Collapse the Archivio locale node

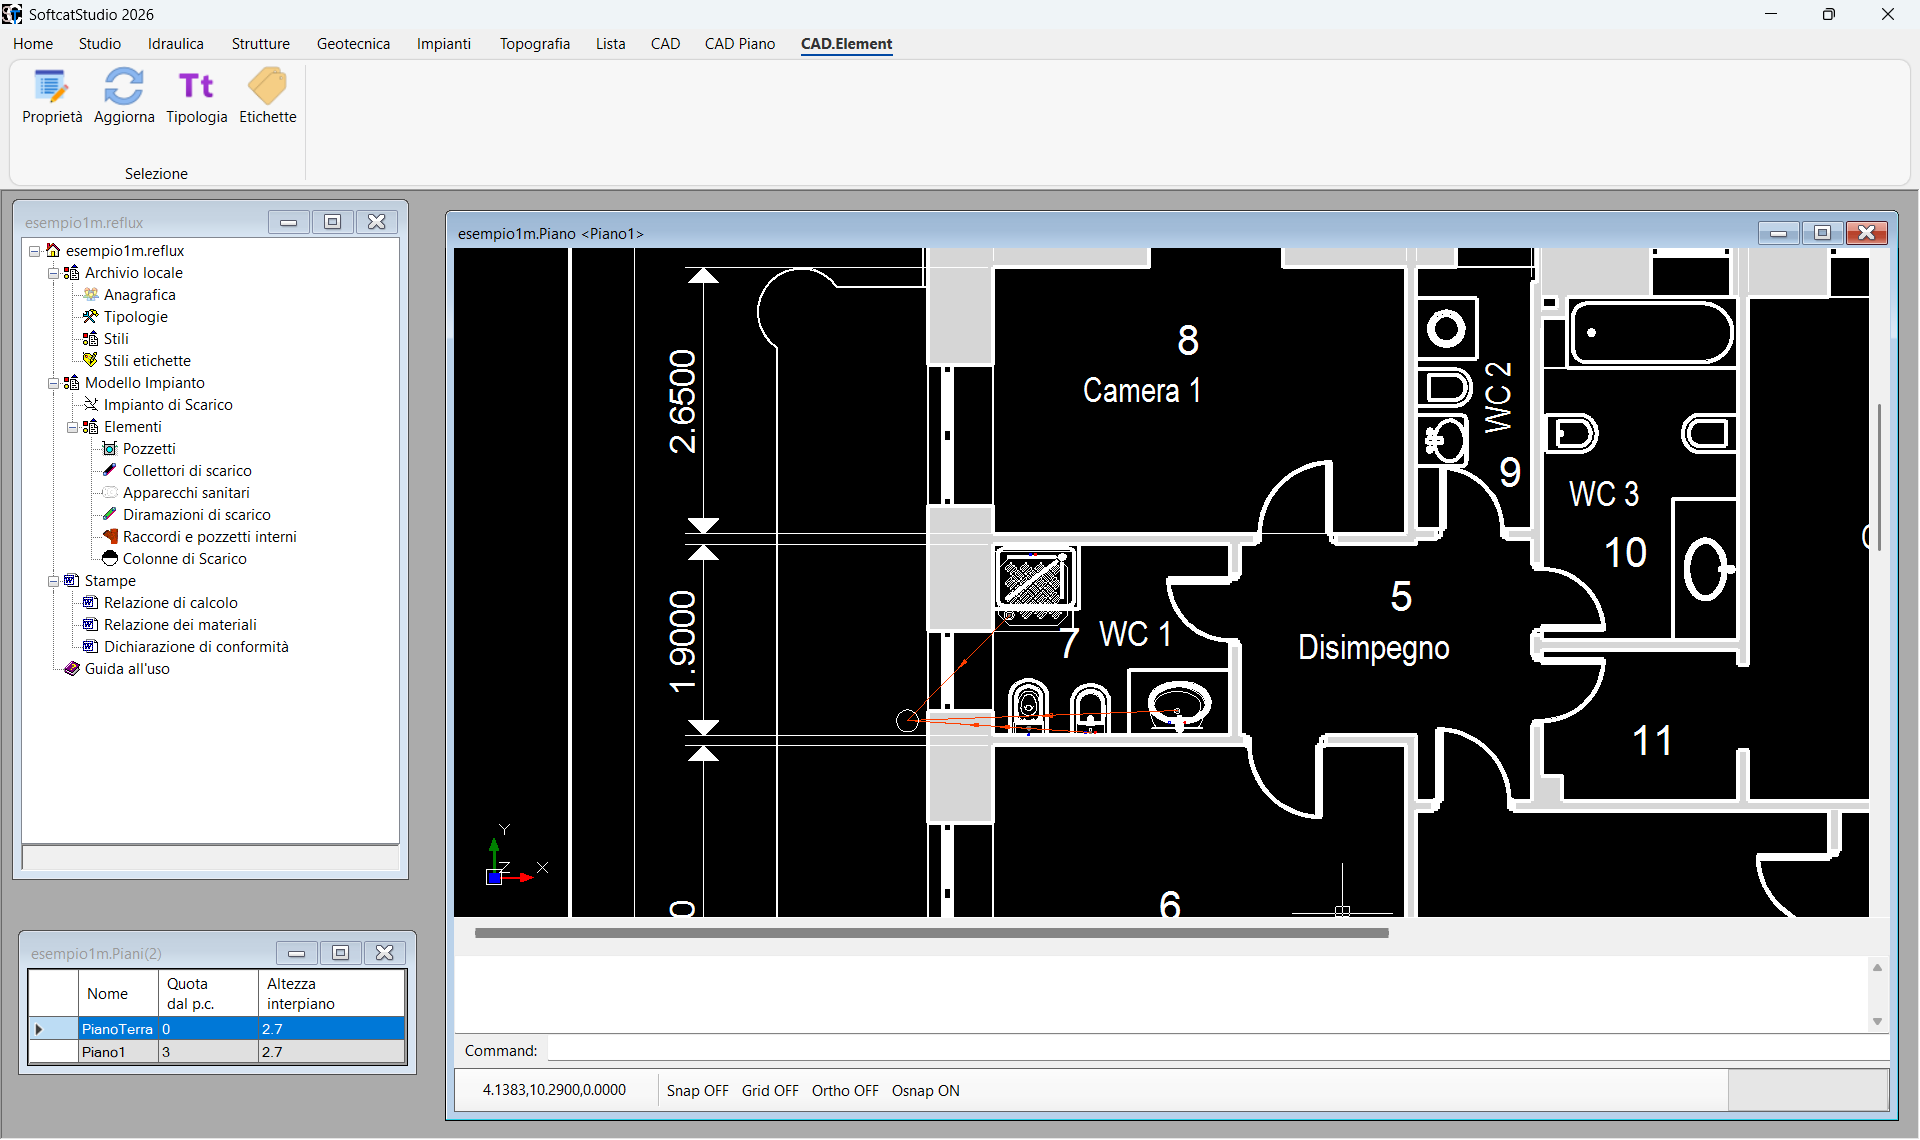pyautogui.click(x=53, y=273)
